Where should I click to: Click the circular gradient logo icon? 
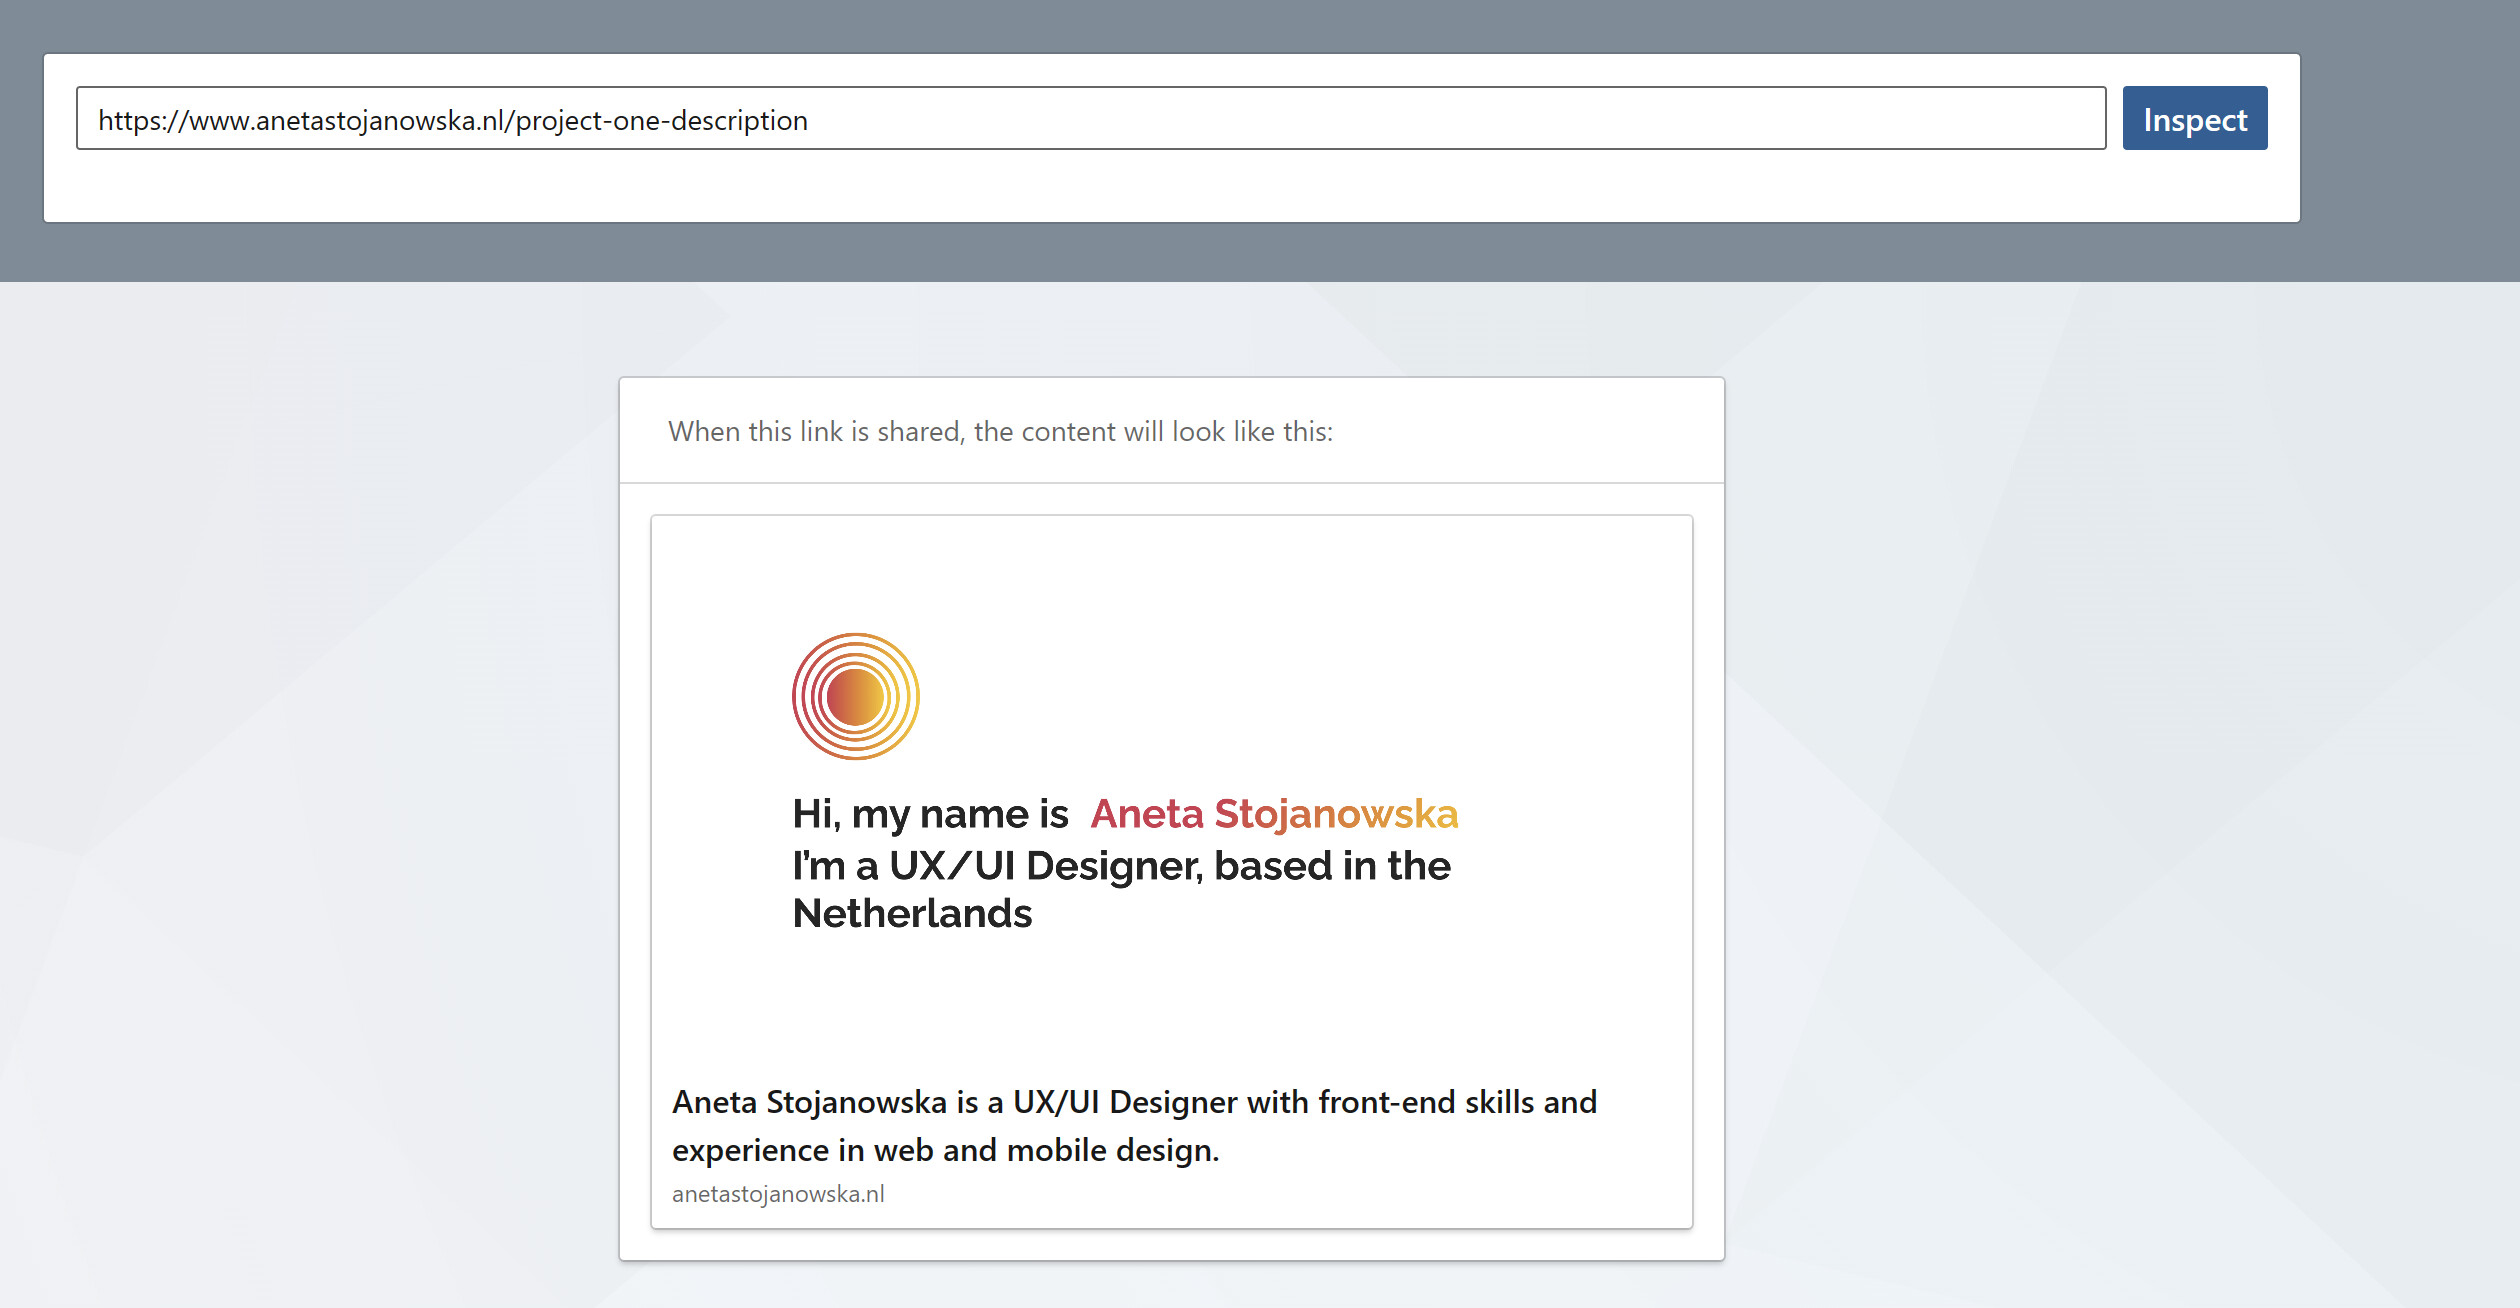click(855, 696)
